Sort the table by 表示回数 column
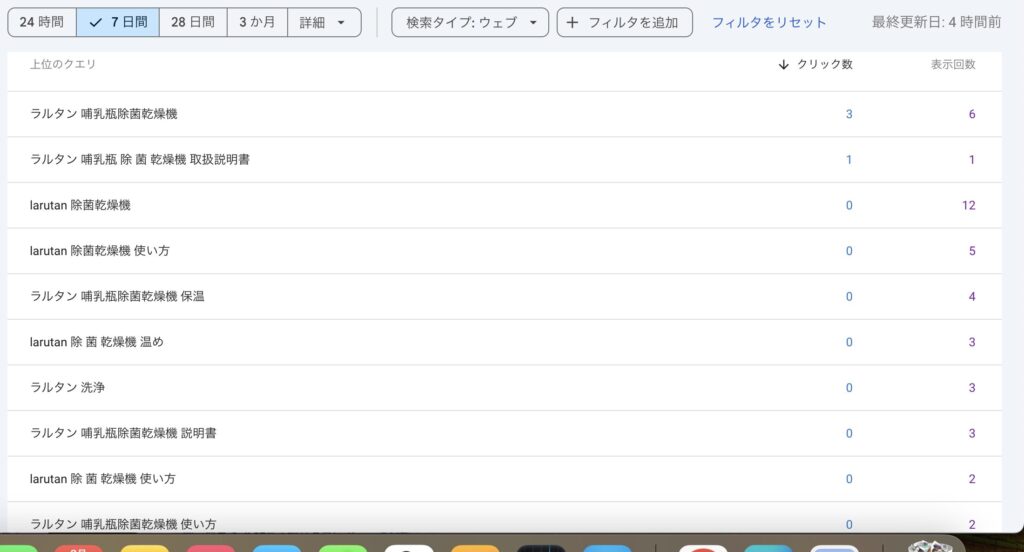 click(952, 64)
